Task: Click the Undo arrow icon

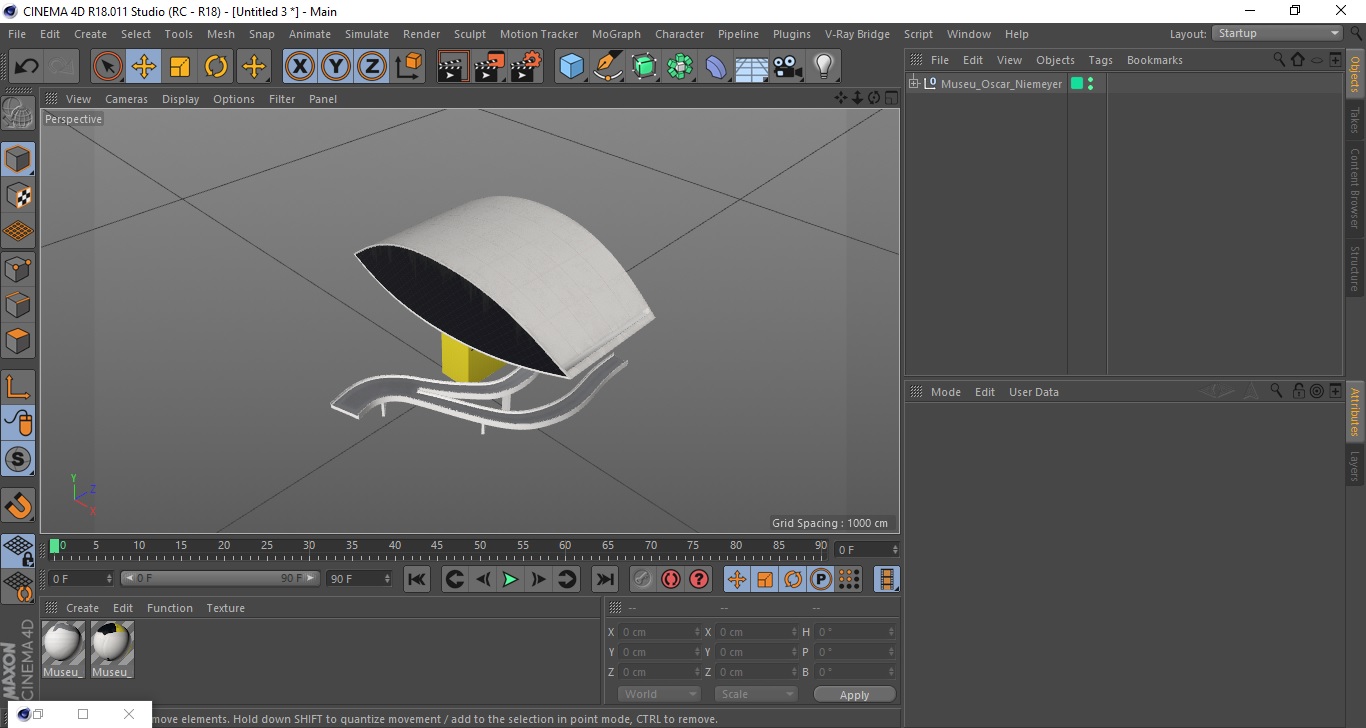Action: pos(27,67)
